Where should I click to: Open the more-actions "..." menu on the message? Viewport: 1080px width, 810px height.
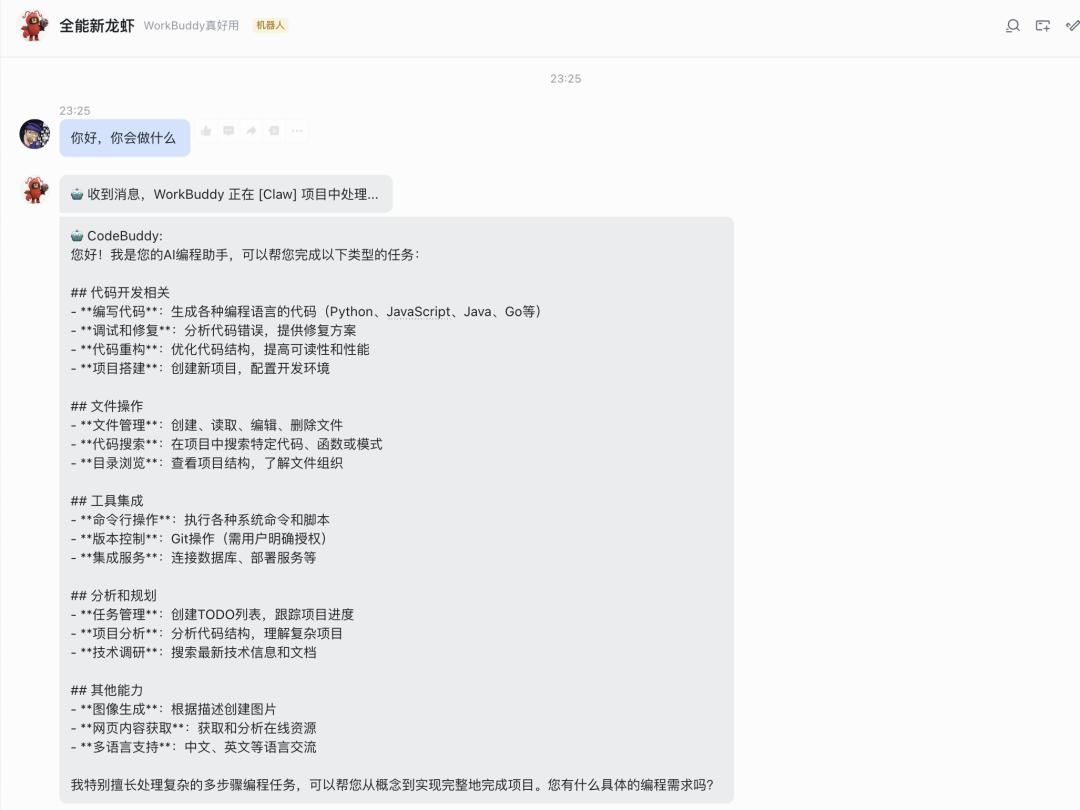pos(296,130)
